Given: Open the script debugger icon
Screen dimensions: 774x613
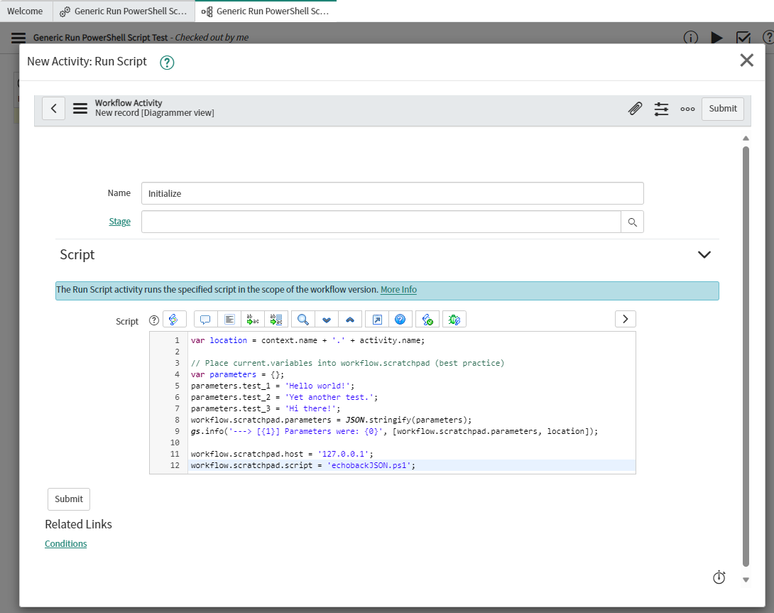Looking at the screenshot, I should (x=454, y=319).
